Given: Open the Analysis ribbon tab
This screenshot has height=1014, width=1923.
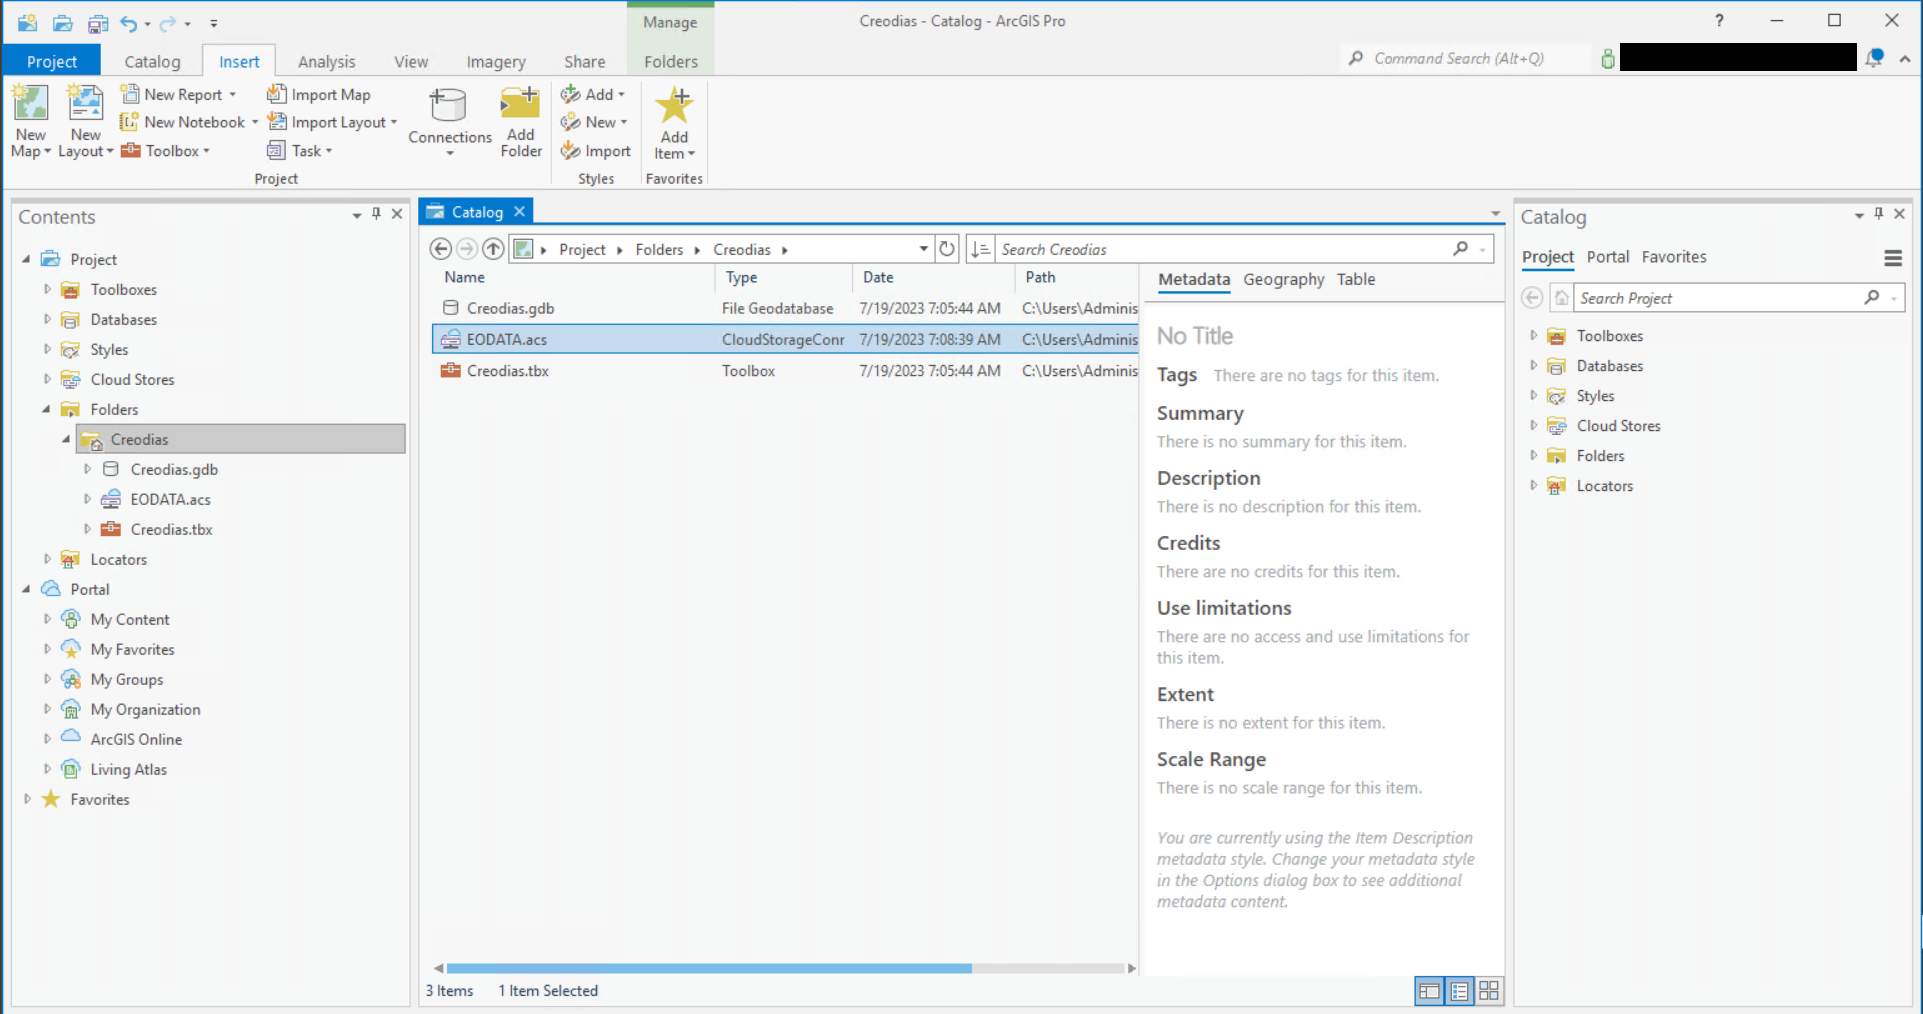Looking at the screenshot, I should 326,61.
